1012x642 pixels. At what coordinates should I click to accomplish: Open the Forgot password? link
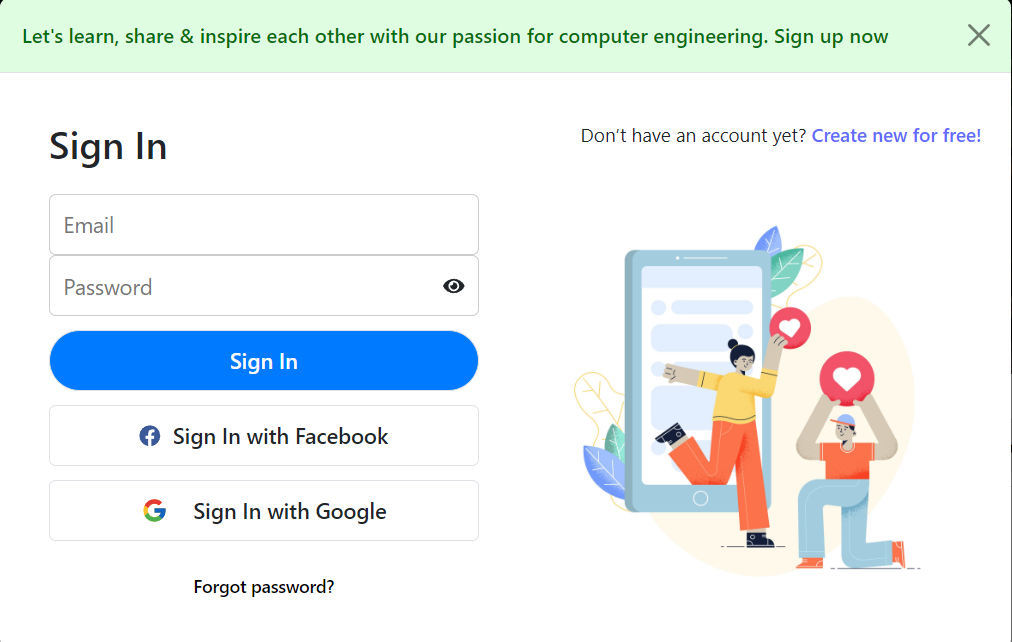click(264, 587)
